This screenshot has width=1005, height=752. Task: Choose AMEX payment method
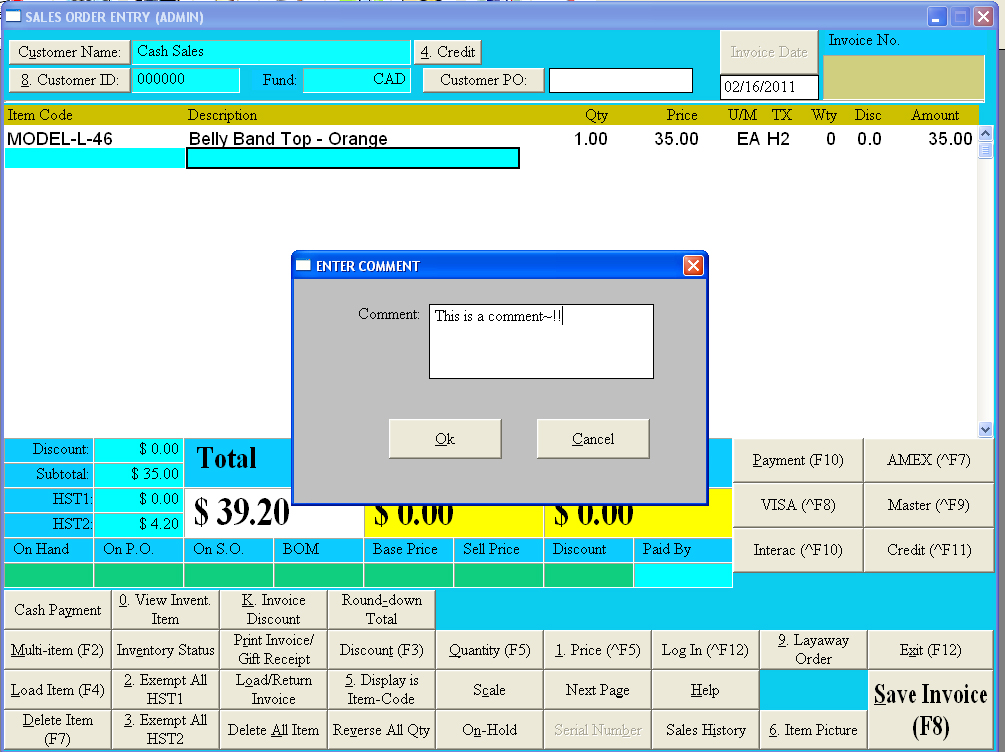[928, 461]
